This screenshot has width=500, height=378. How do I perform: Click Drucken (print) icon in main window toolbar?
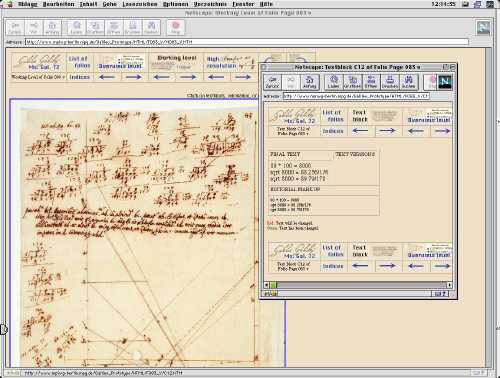pos(132,28)
